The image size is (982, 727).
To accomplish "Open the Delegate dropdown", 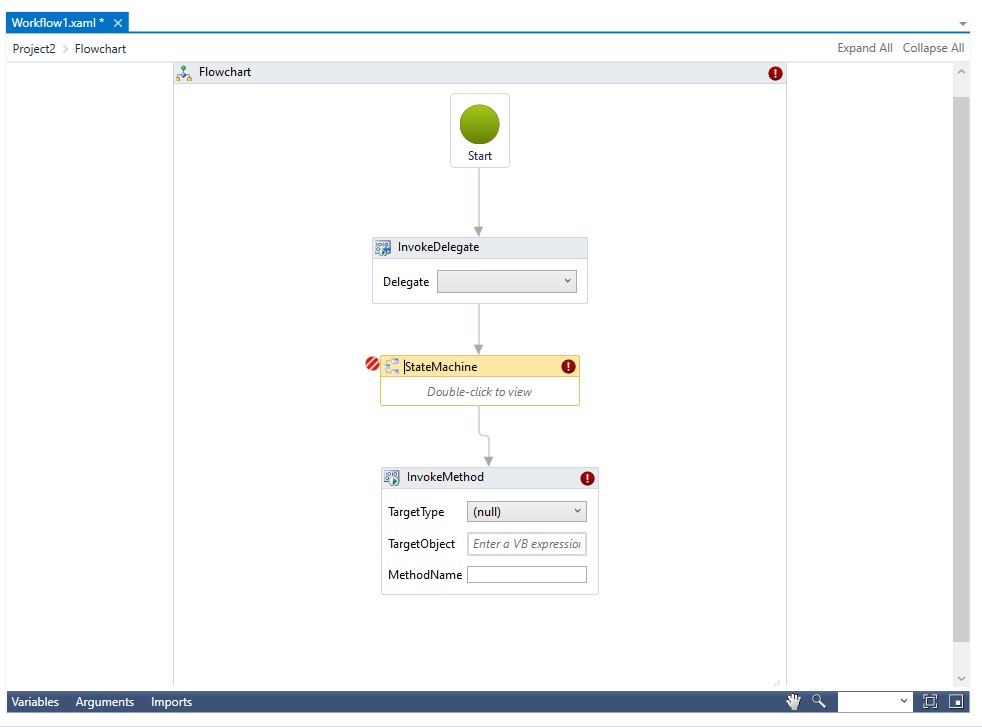I will pos(507,282).
